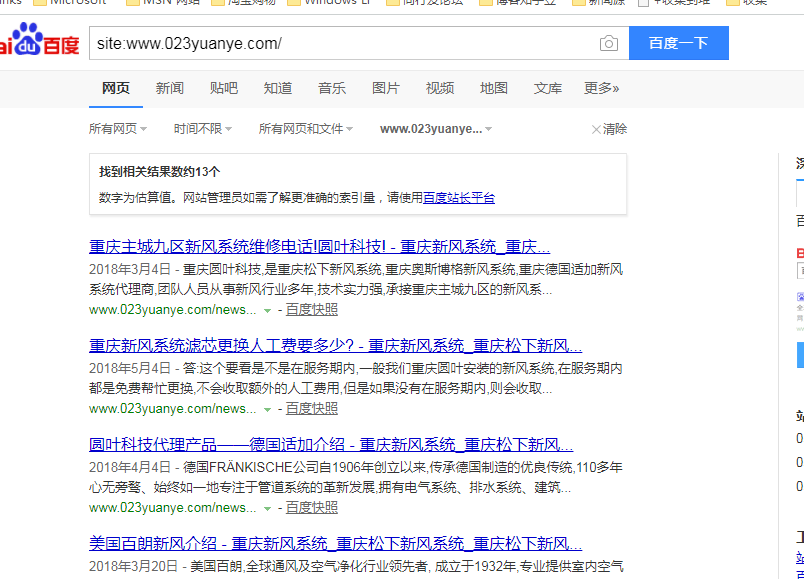The image size is (804, 579).
Task: Open the 视频 tab
Action: pyautogui.click(x=440, y=88)
